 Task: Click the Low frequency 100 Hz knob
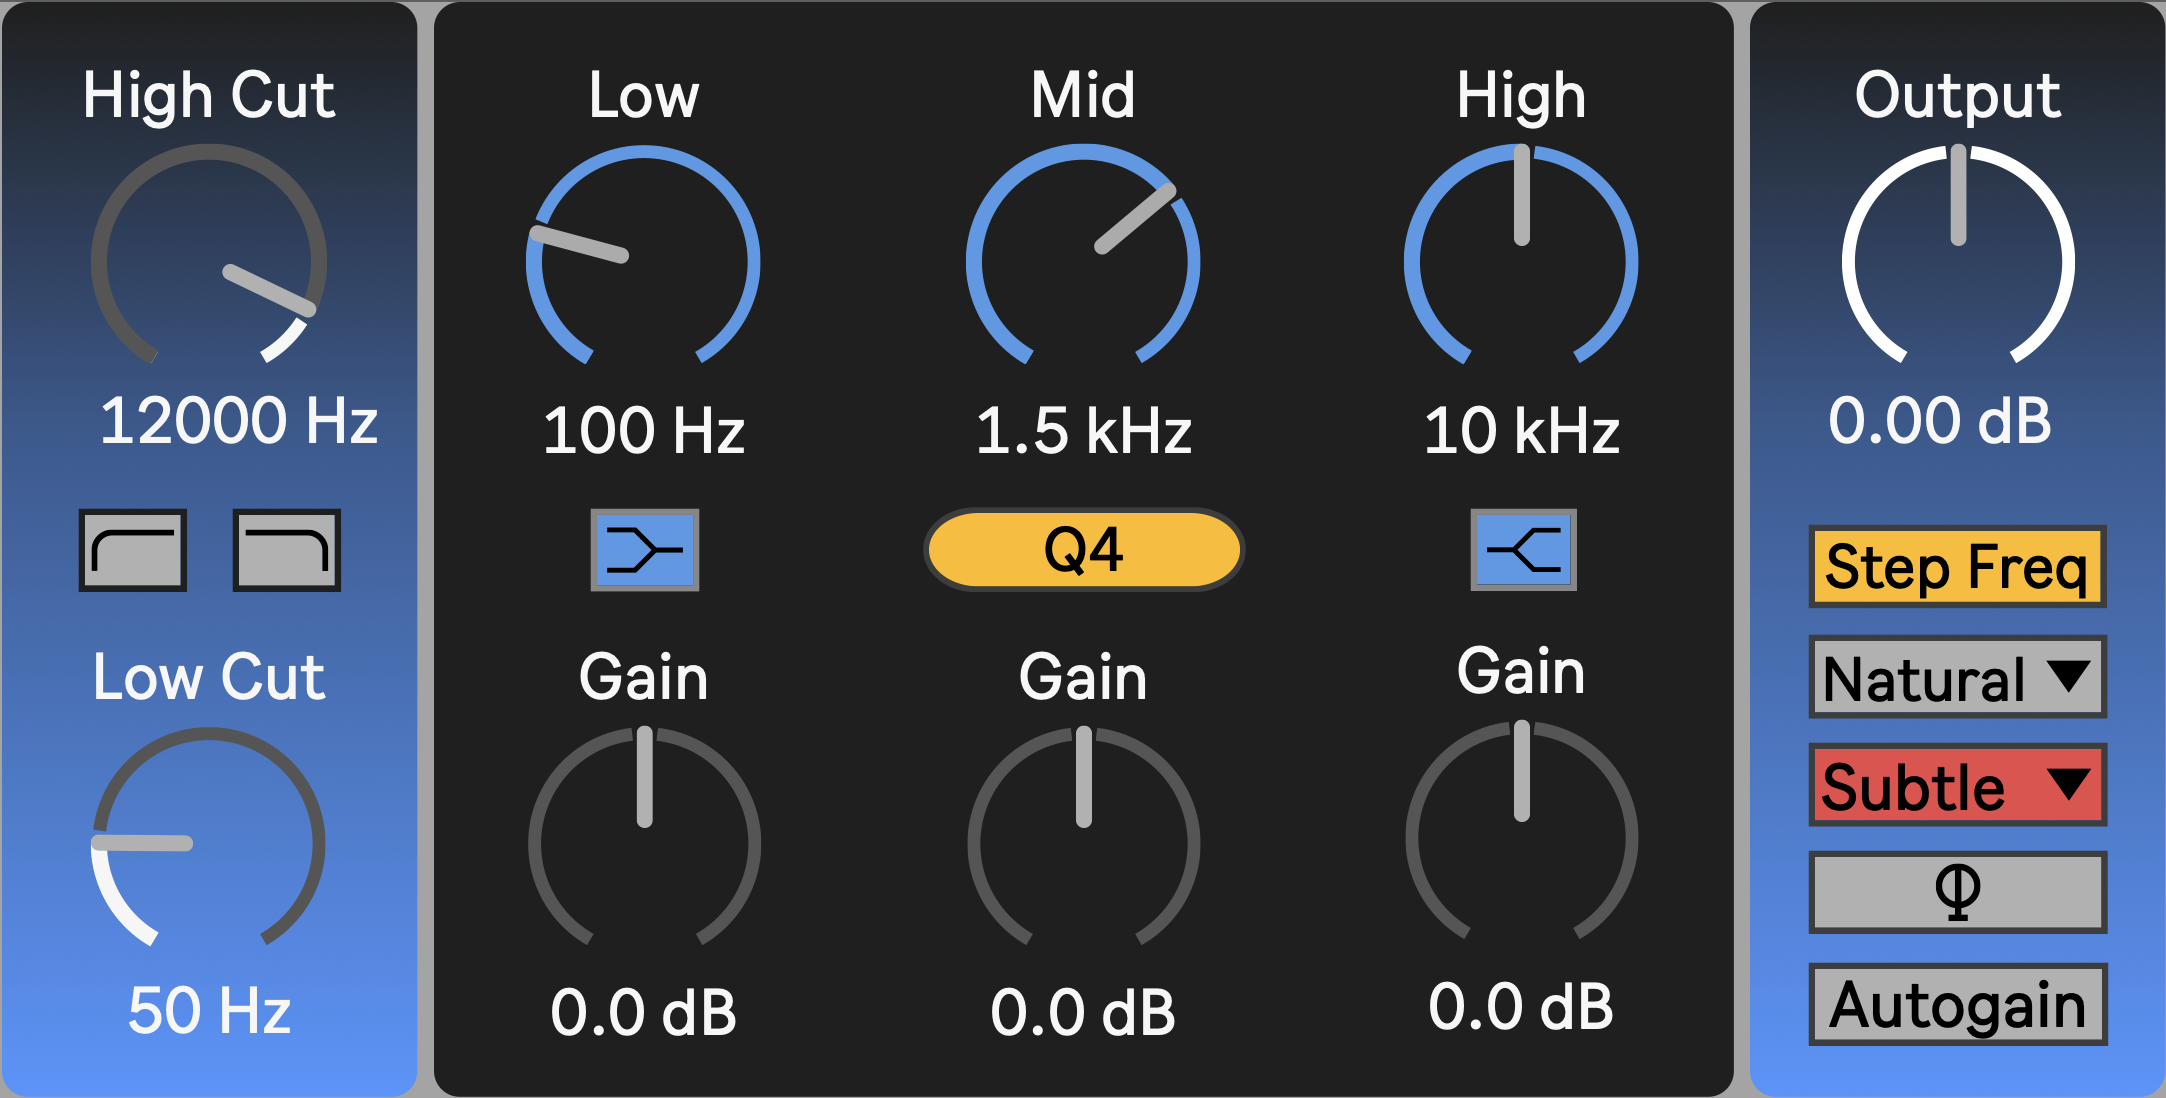[x=644, y=262]
